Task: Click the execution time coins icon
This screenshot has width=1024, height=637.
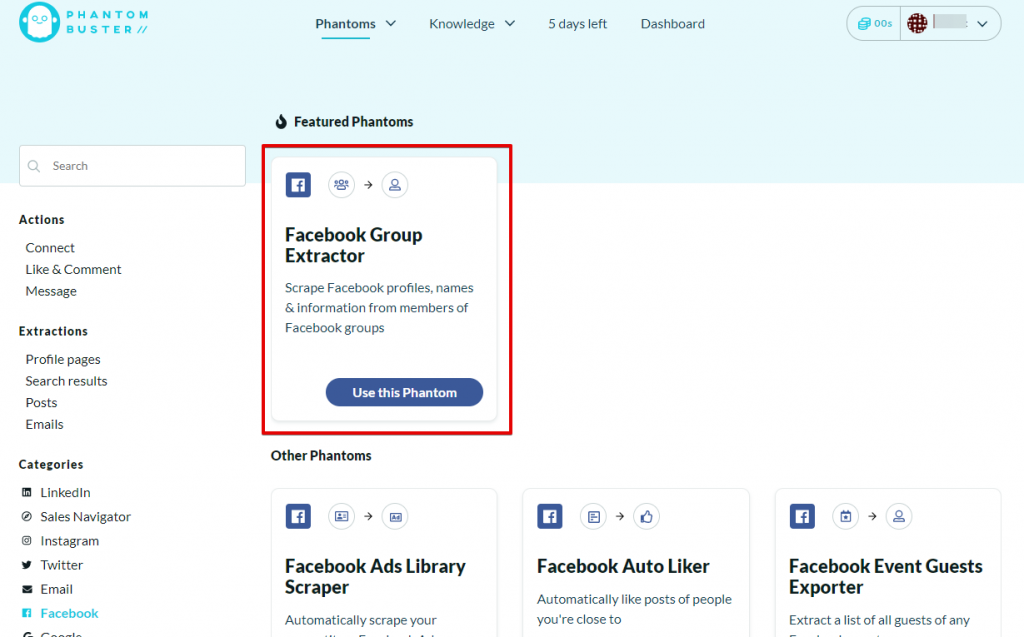Action: click(x=863, y=24)
